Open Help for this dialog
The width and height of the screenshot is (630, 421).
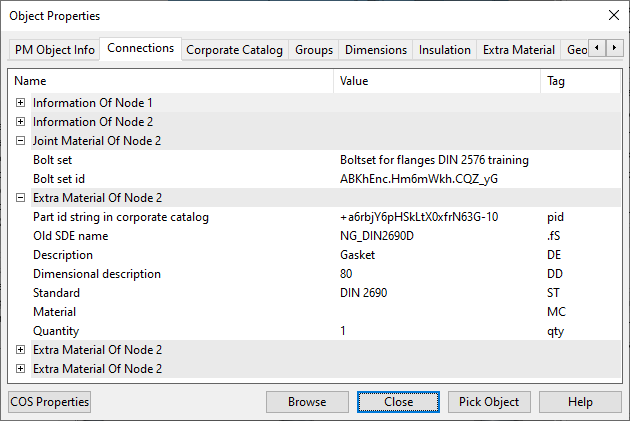click(x=580, y=402)
